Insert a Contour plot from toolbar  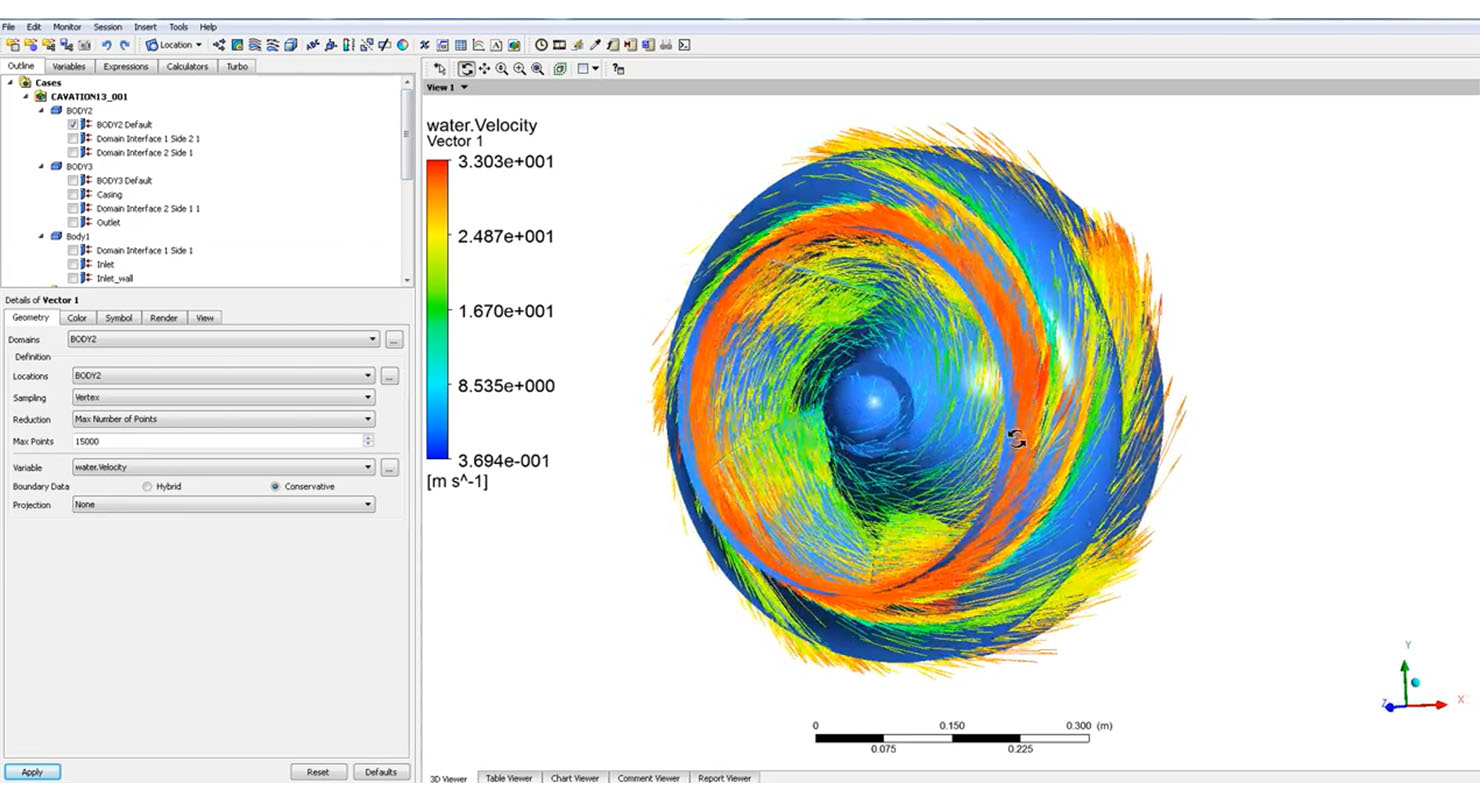click(237, 45)
